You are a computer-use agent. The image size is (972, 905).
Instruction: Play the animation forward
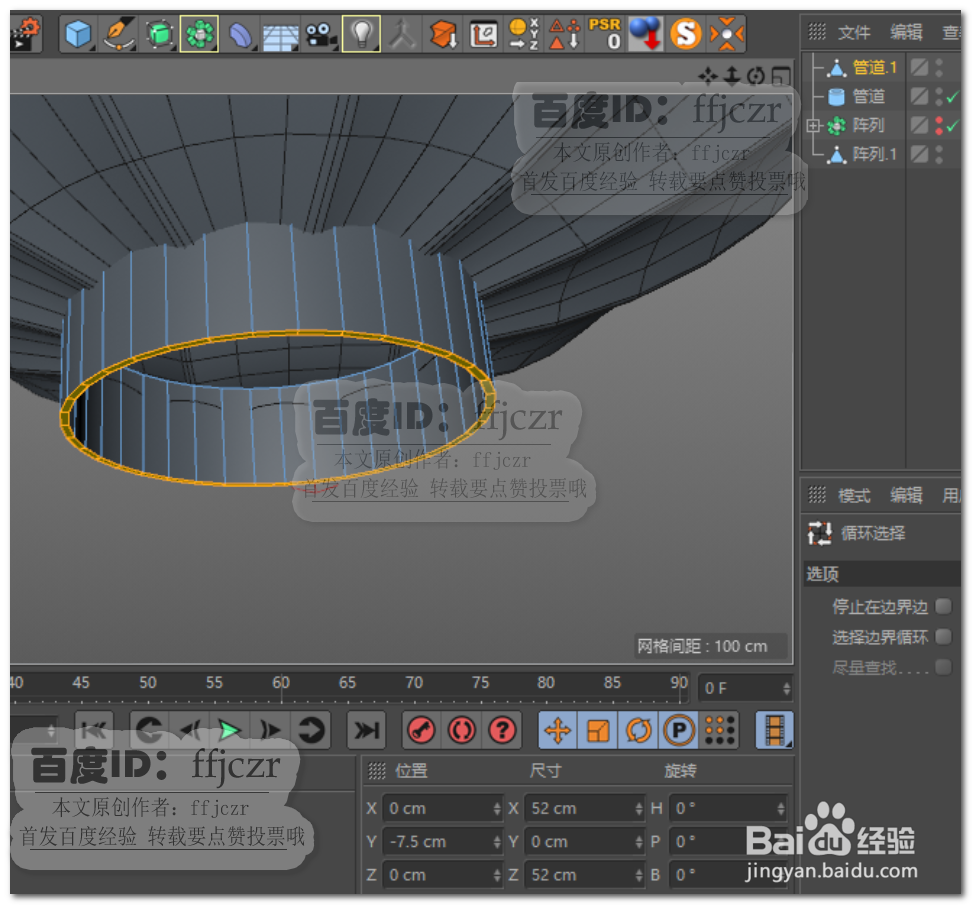coord(230,730)
